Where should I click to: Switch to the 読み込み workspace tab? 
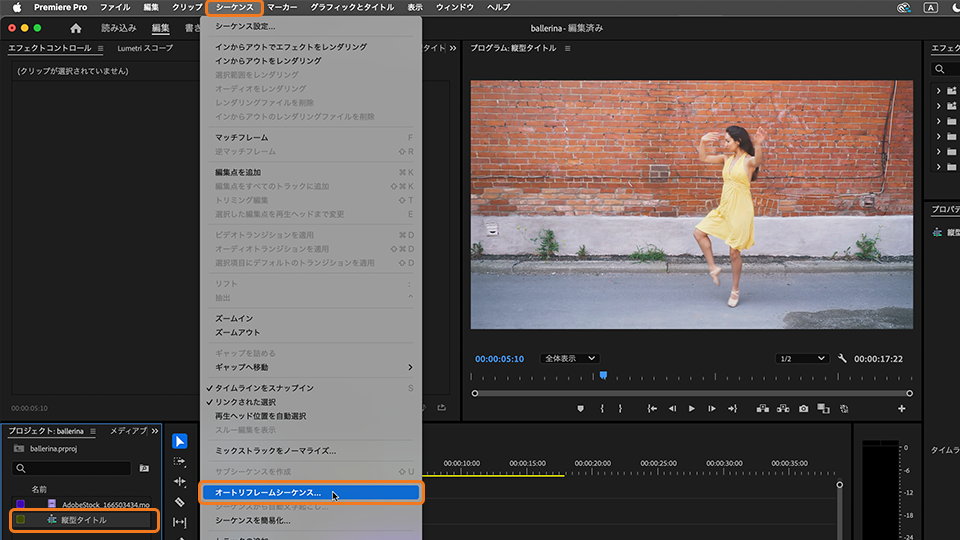coord(119,28)
